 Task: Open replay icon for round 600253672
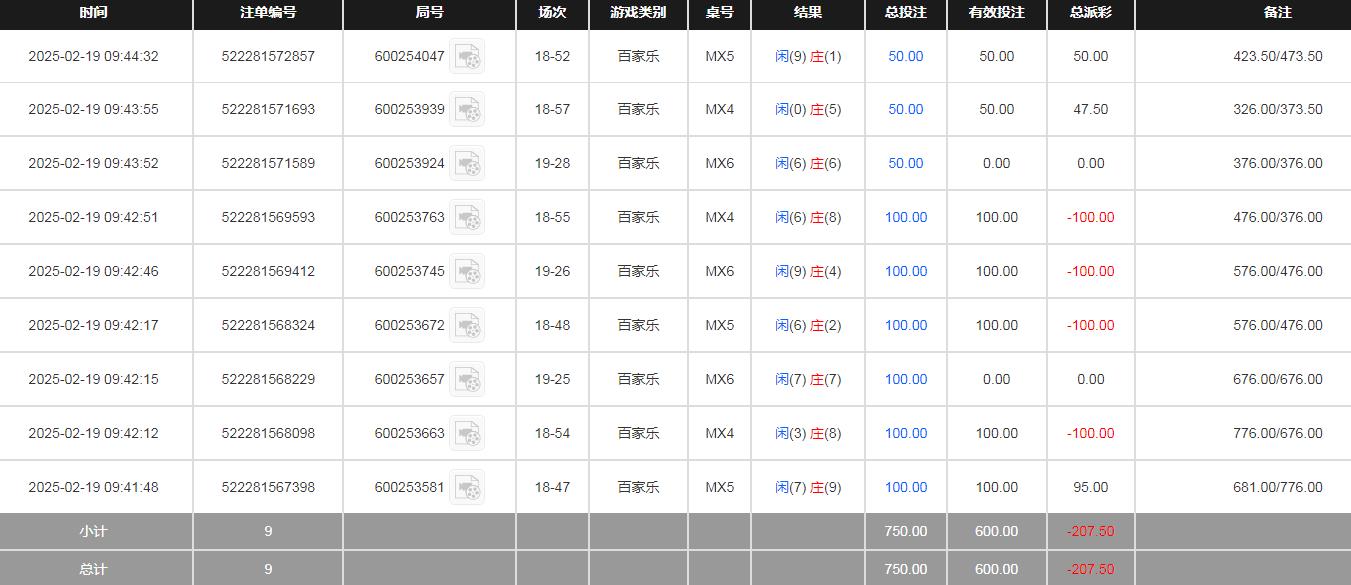point(467,326)
